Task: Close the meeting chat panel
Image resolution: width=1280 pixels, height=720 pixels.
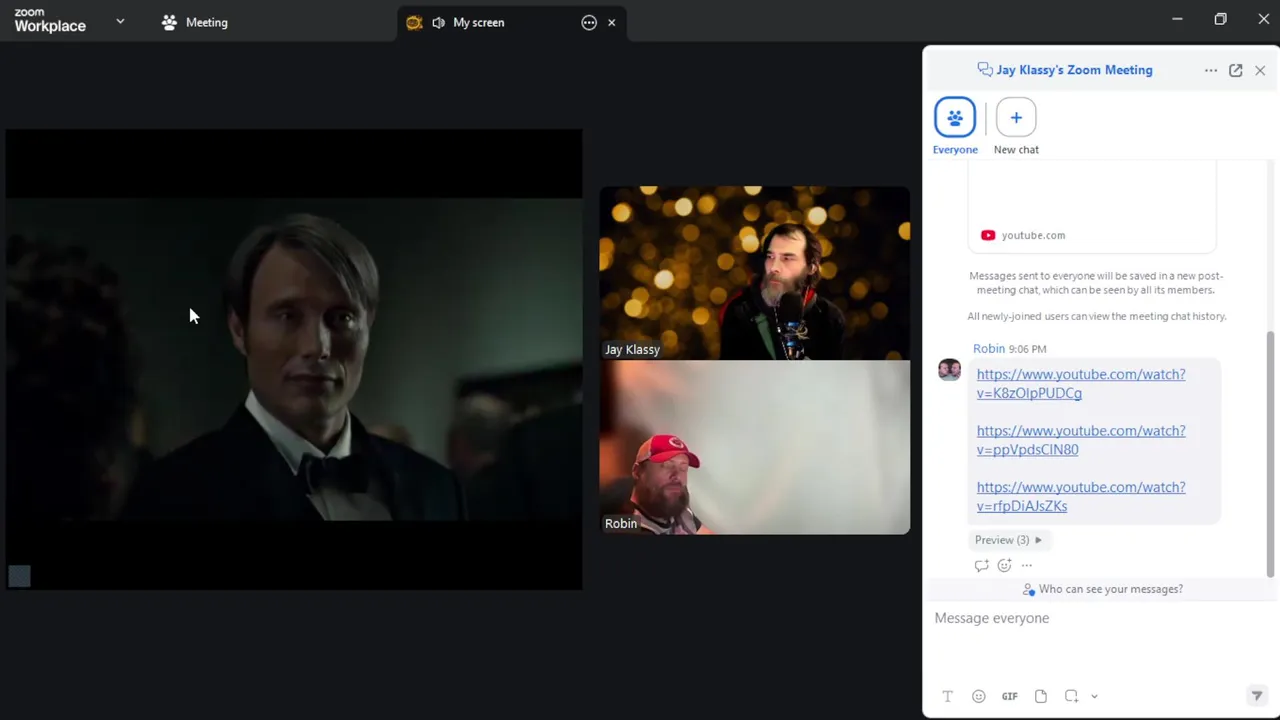Action: [1260, 70]
